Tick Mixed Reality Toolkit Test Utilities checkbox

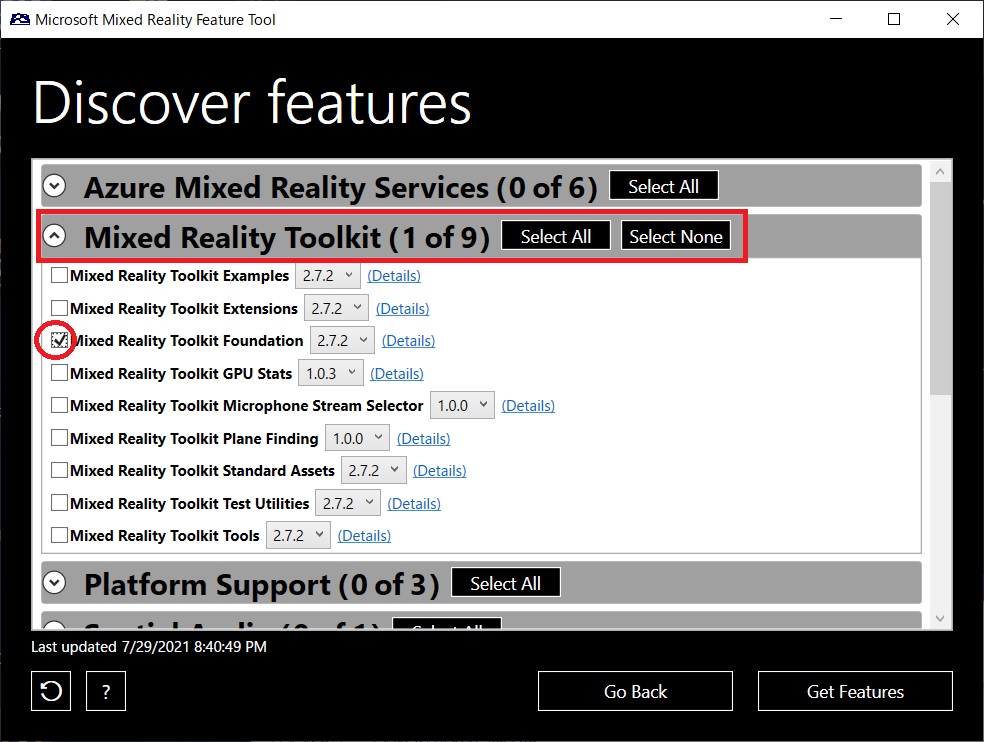pyautogui.click(x=59, y=503)
